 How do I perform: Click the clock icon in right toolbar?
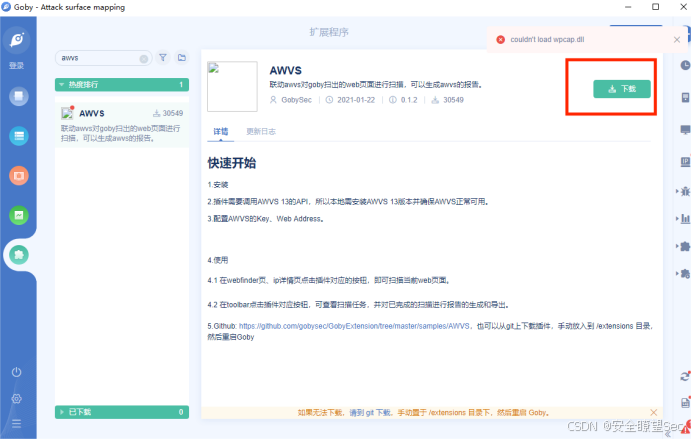pos(685,65)
